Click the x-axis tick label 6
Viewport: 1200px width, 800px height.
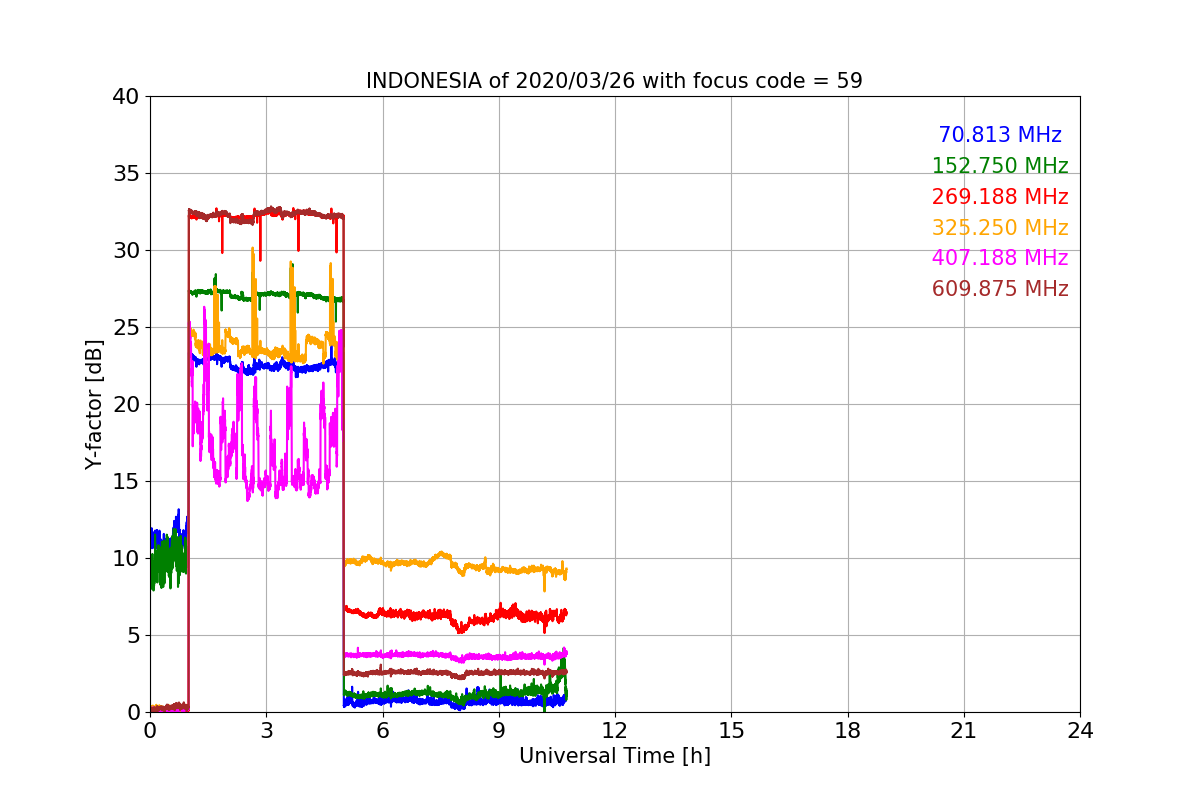383,731
